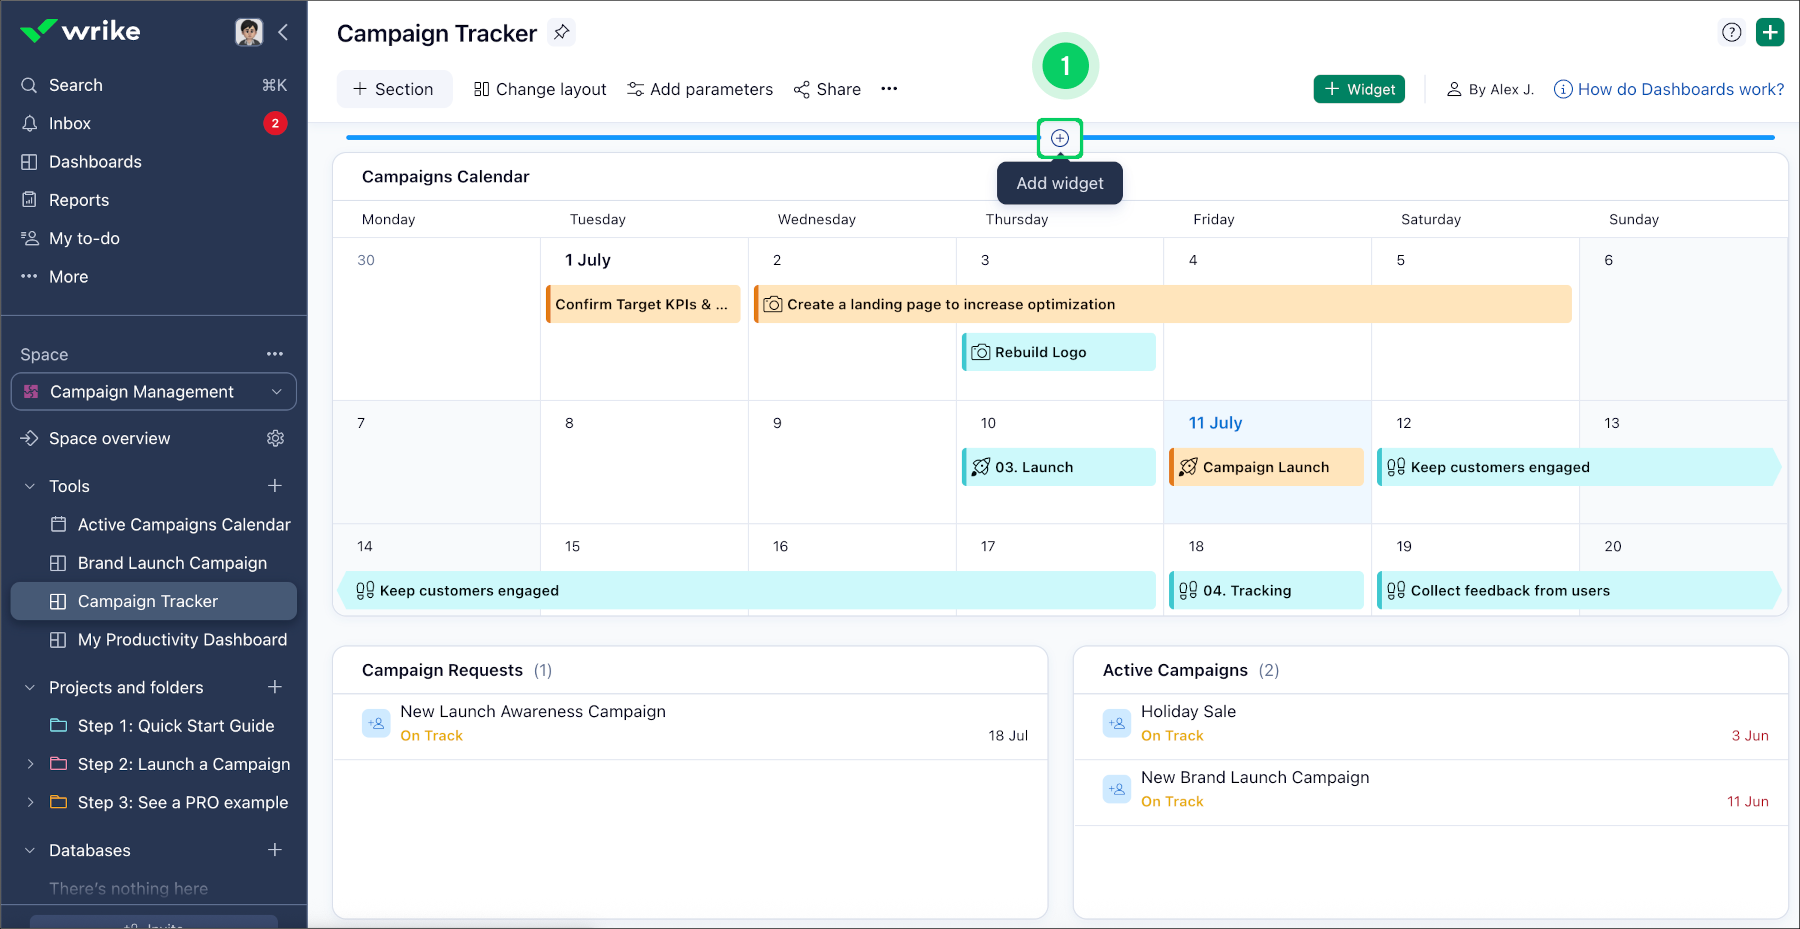The width and height of the screenshot is (1800, 929).
Task: Click the green plus create button
Action: pos(1770,32)
